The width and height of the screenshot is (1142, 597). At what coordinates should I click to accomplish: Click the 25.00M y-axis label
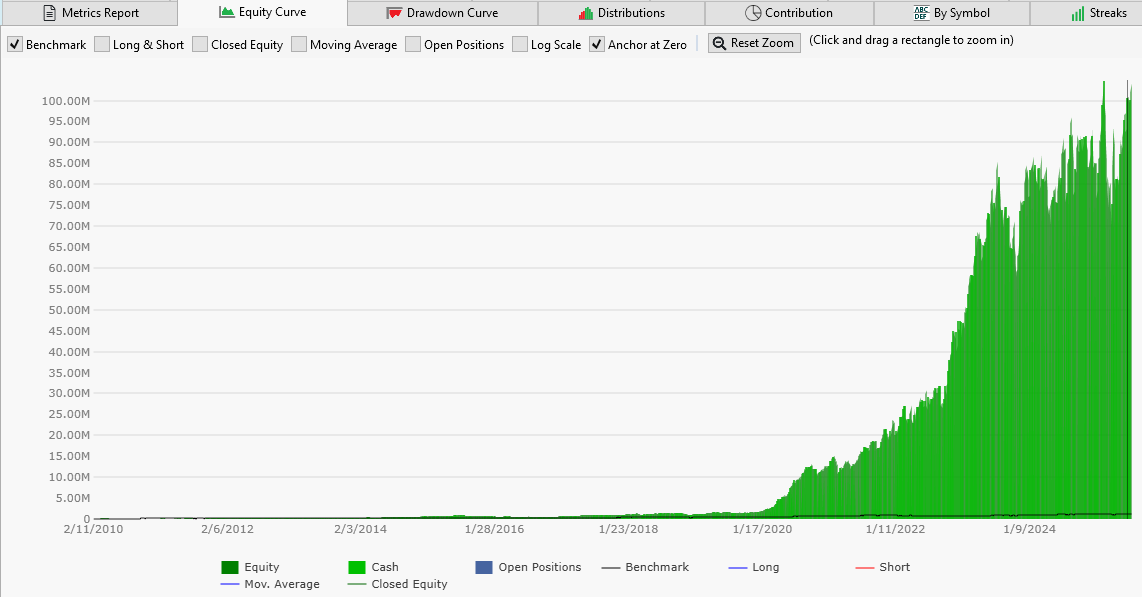coord(68,414)
